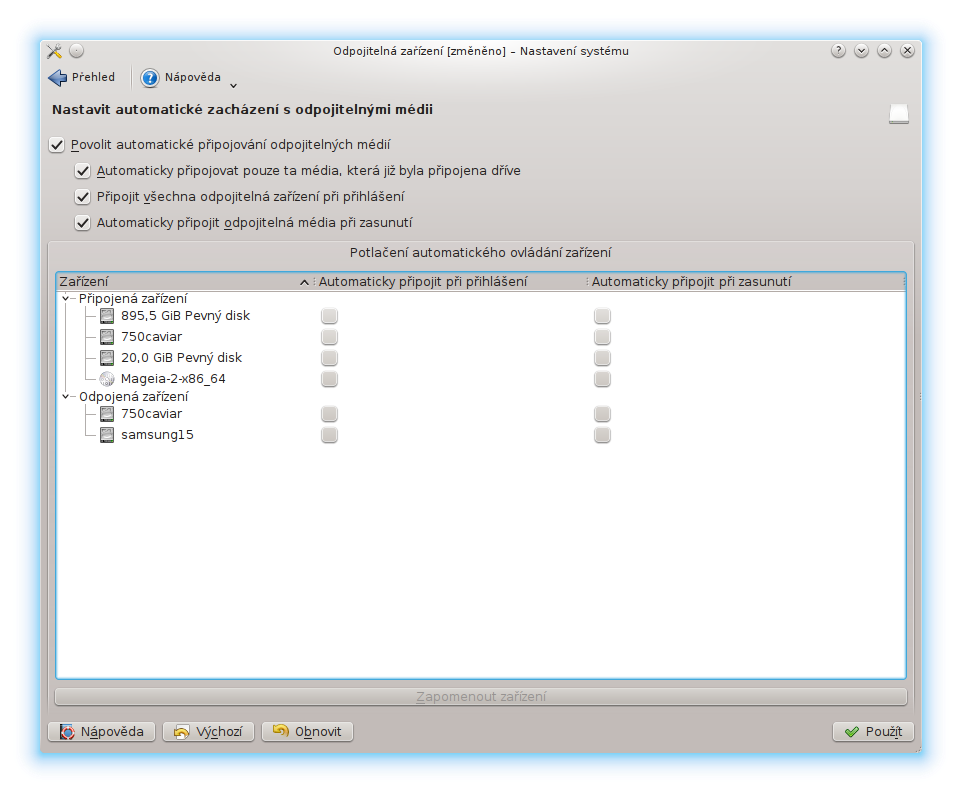The width and height of the screenshot is (962, 793).
Task: Click the disk icon beside samsung15
Action: tap(107, 435)
